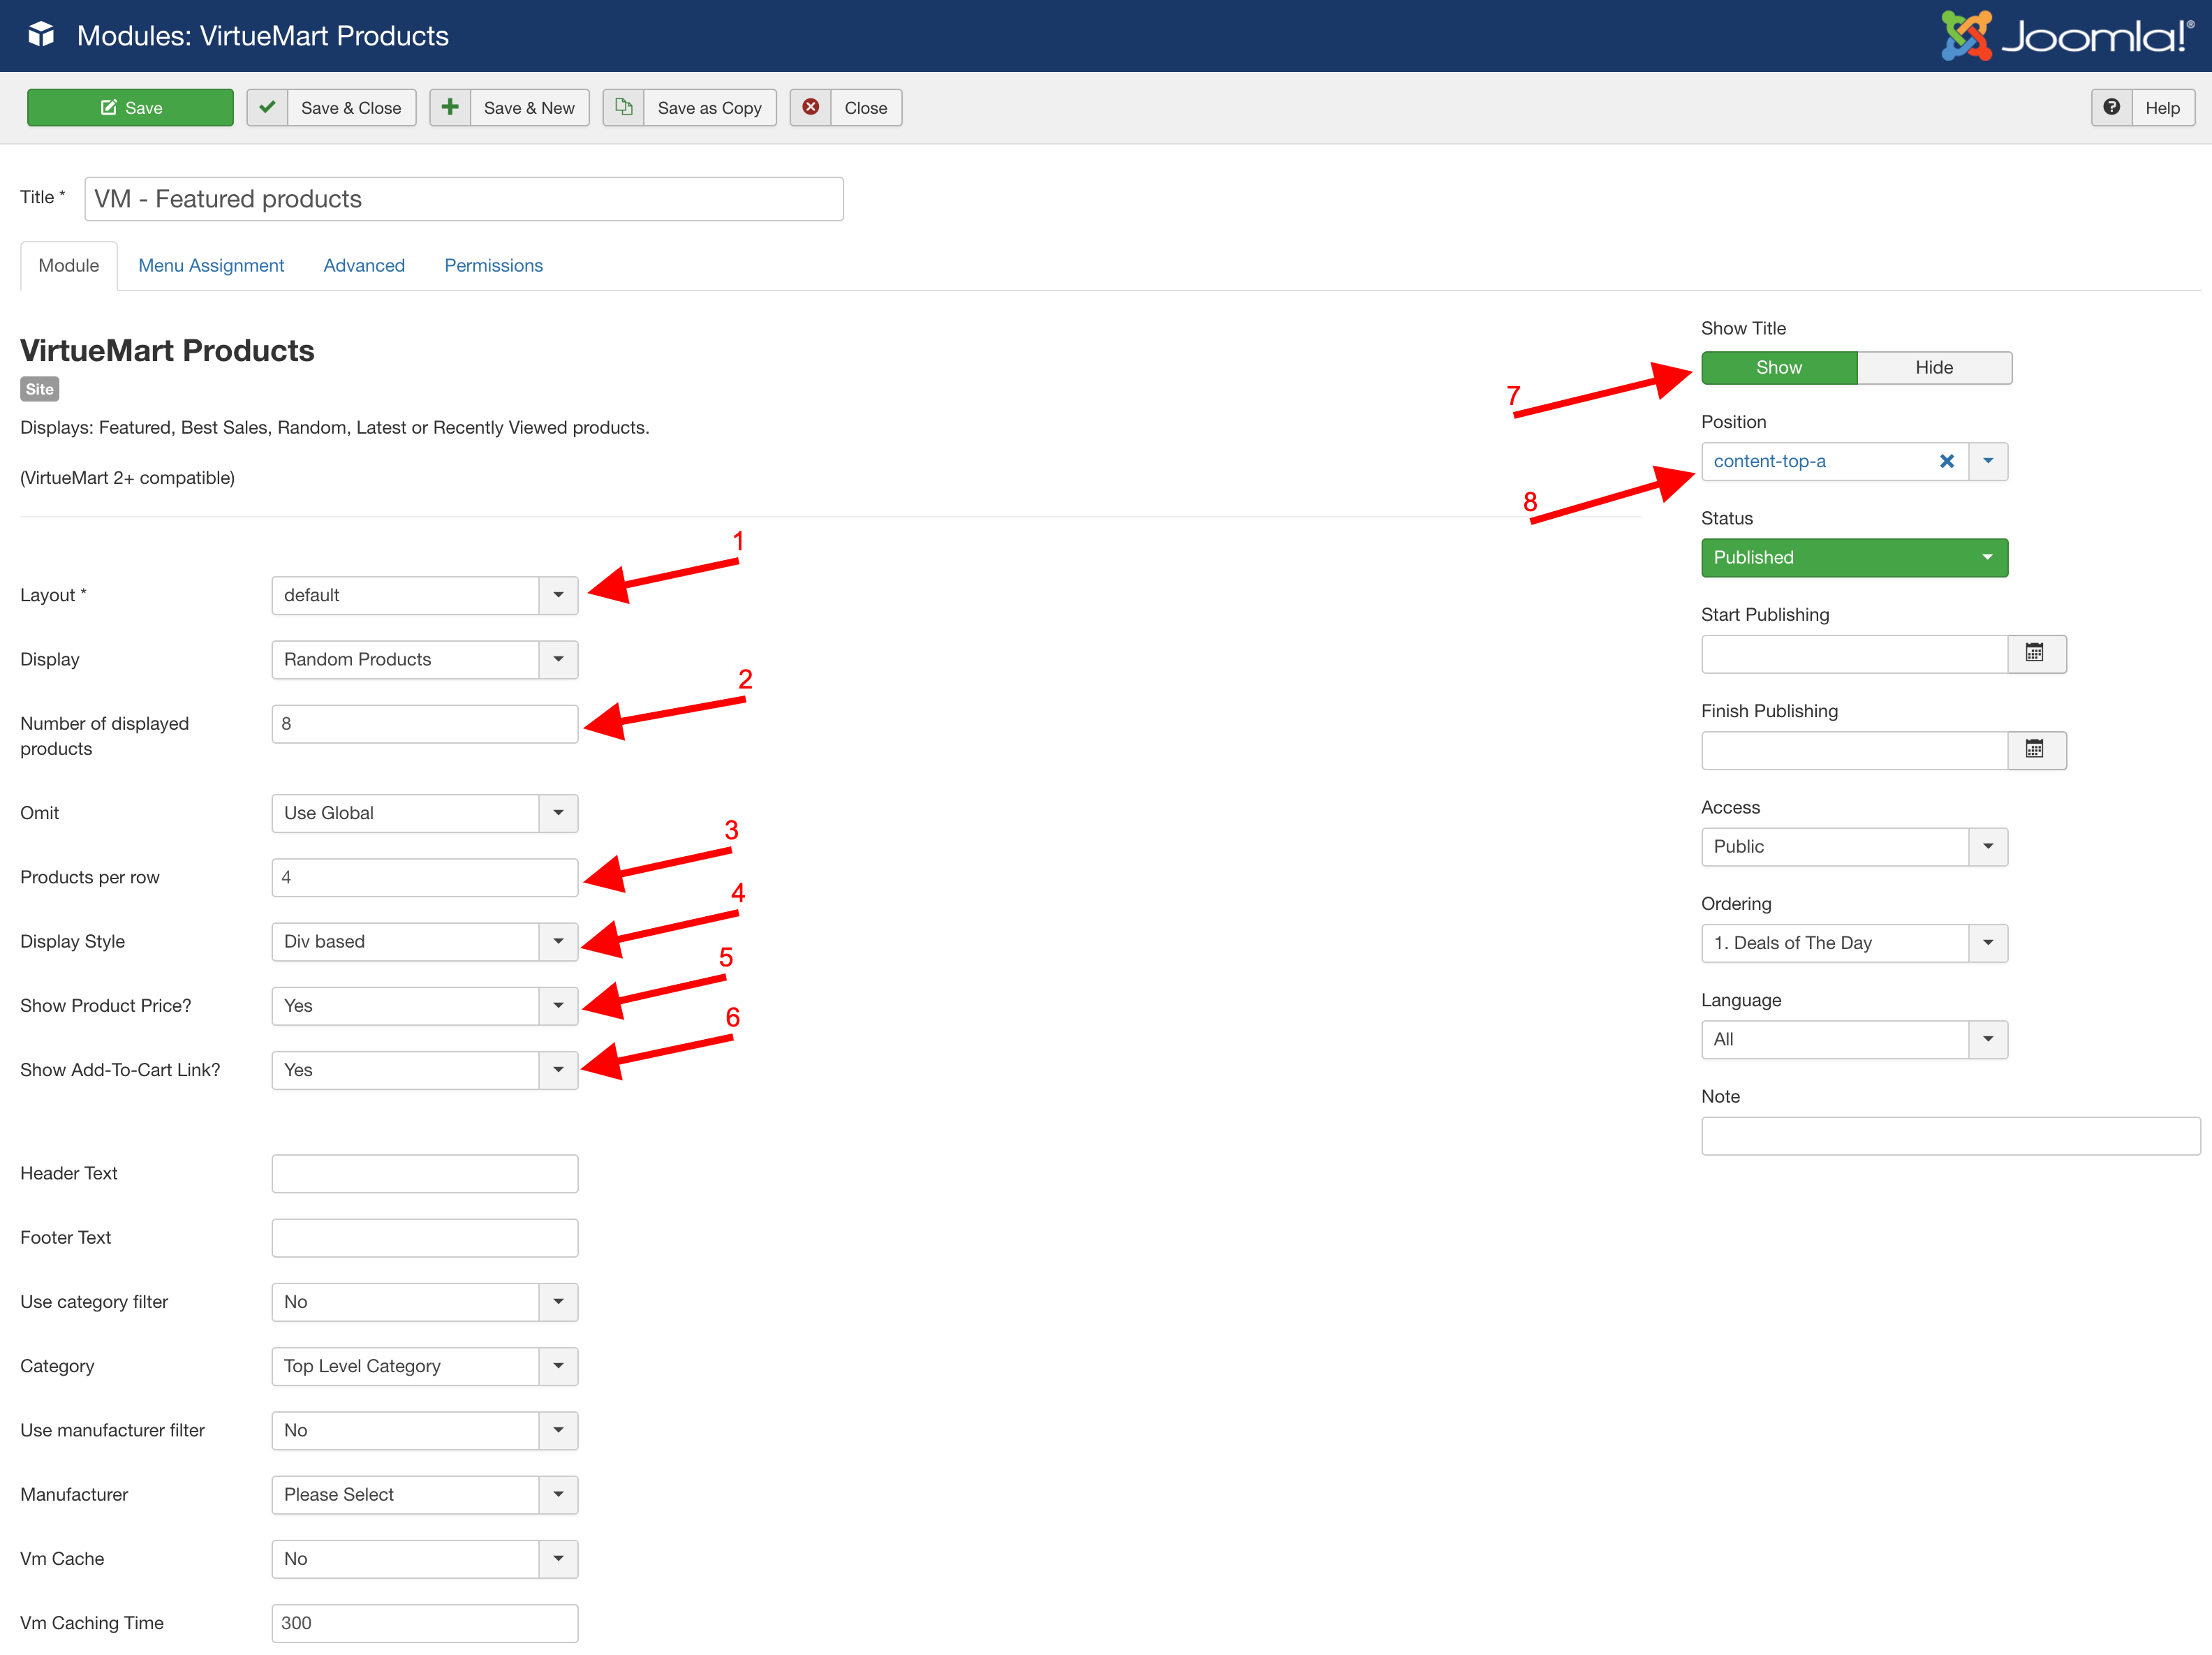Expand the Language All dropdown
Screen dimensions: 2212x1655
pos(1854,1039)
